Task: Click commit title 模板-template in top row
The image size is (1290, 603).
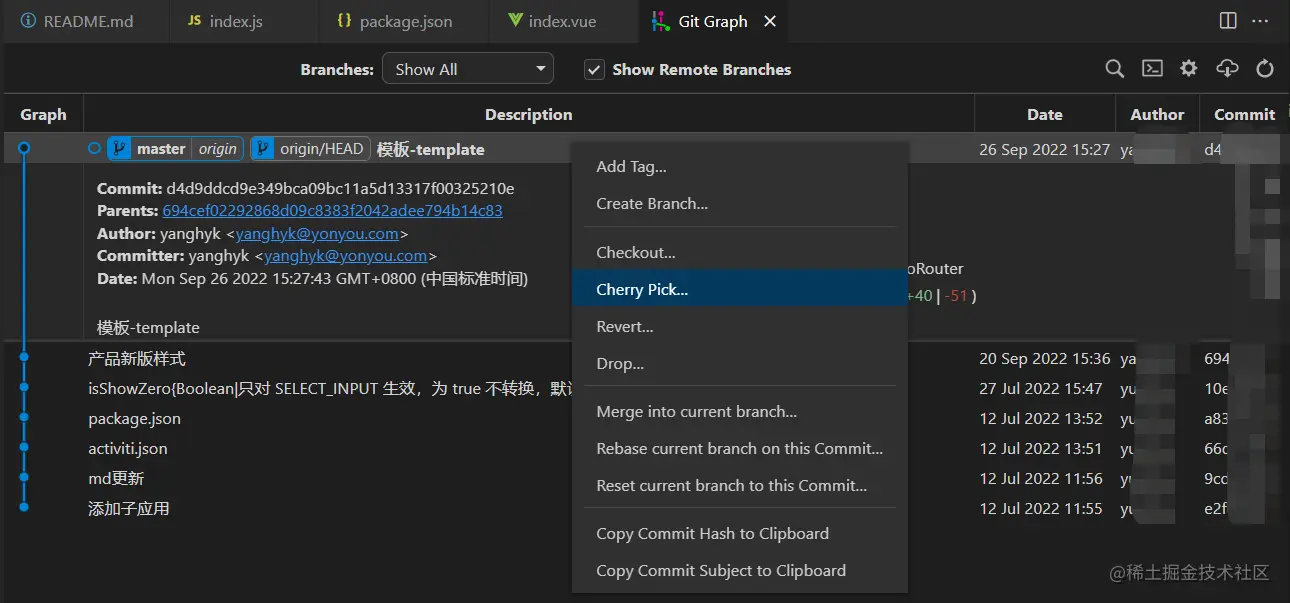Action: pyautogui.click(x=430, y=149)
